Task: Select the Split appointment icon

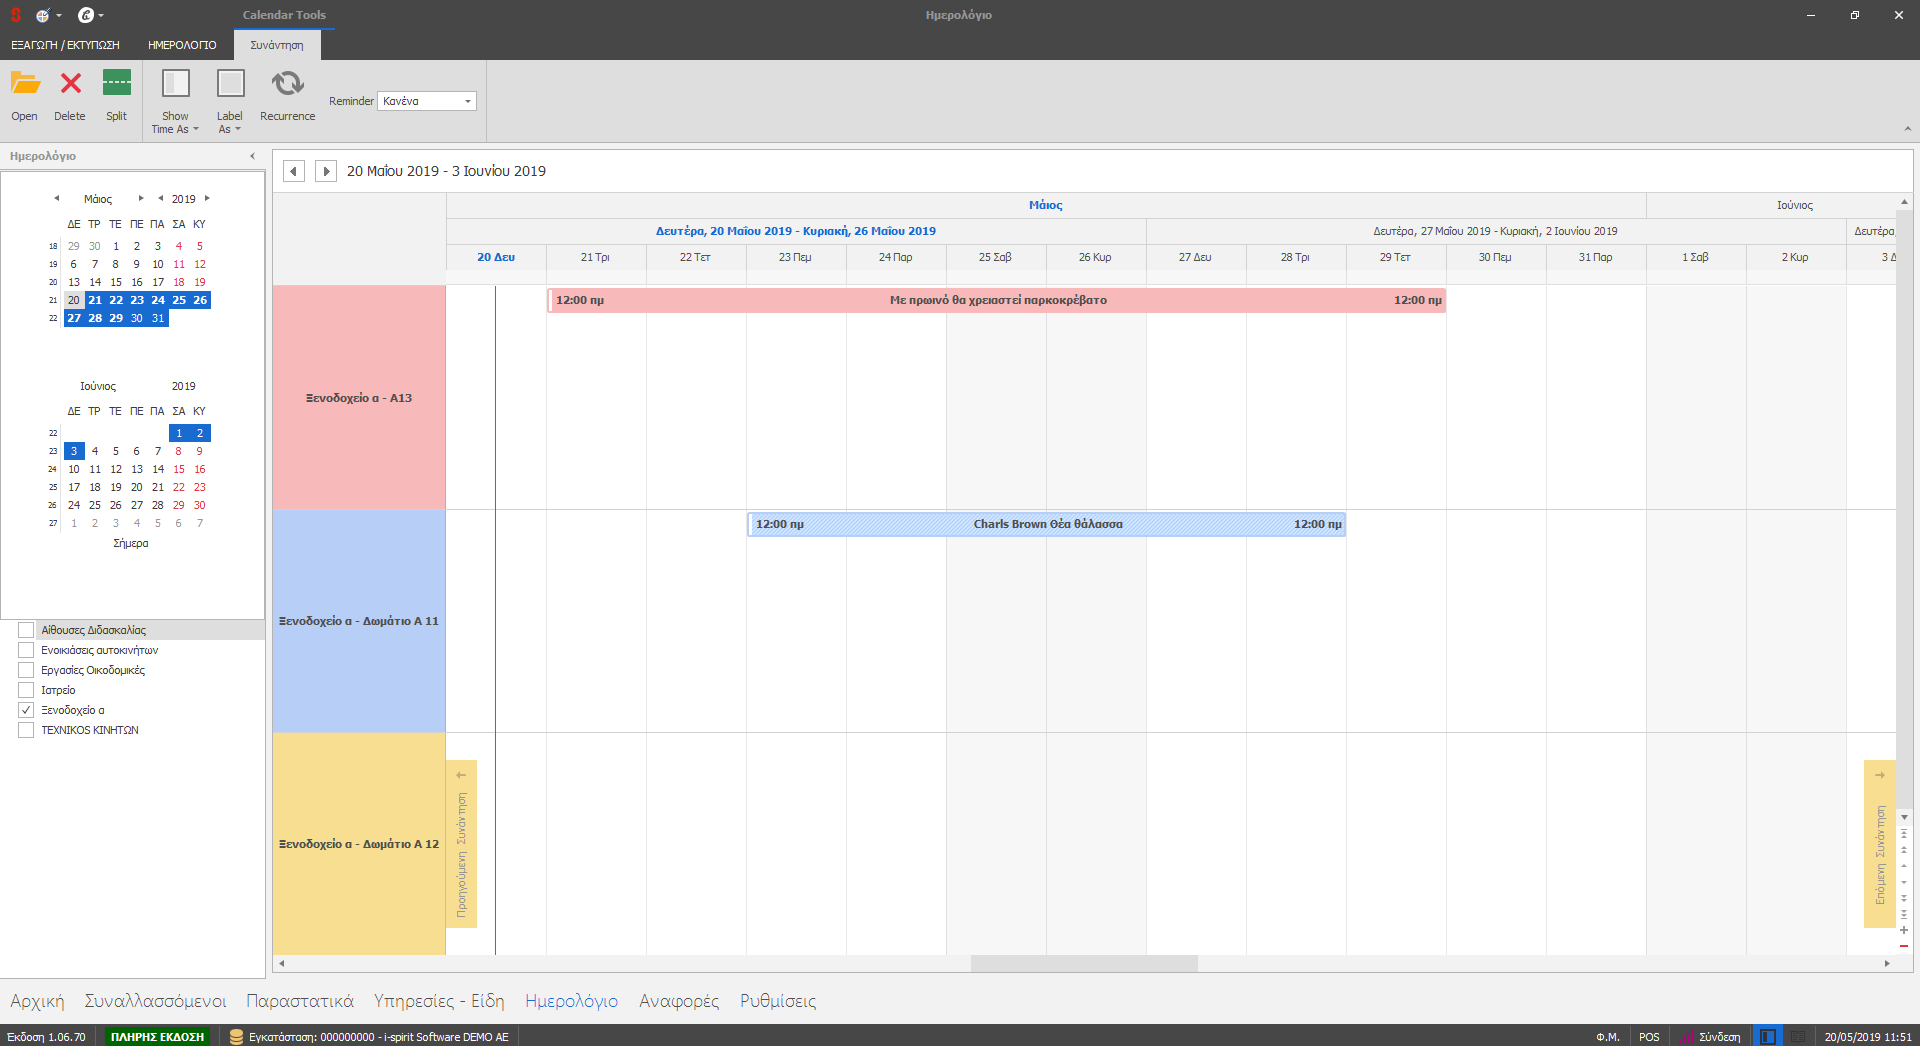Action: pos(117,84)
